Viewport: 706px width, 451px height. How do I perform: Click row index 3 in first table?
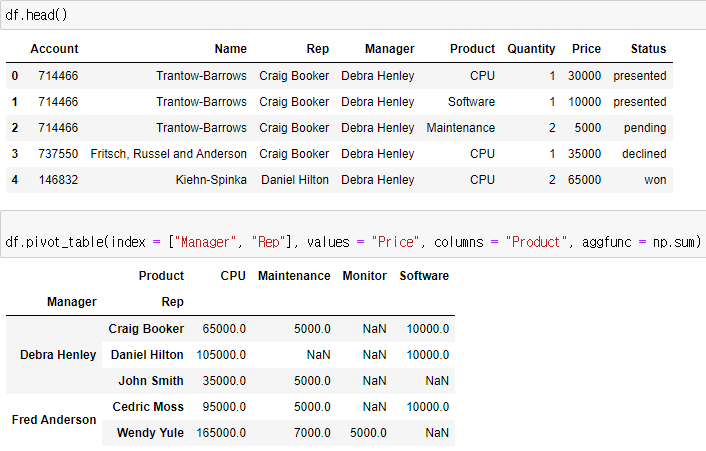tap(15, 154)
